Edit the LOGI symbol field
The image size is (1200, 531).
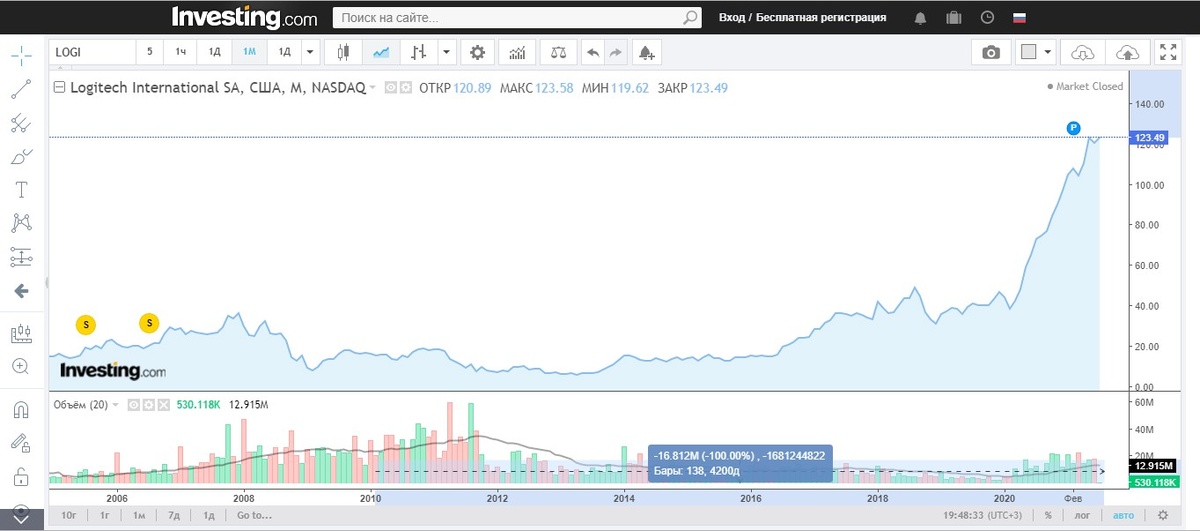[92, 52]
